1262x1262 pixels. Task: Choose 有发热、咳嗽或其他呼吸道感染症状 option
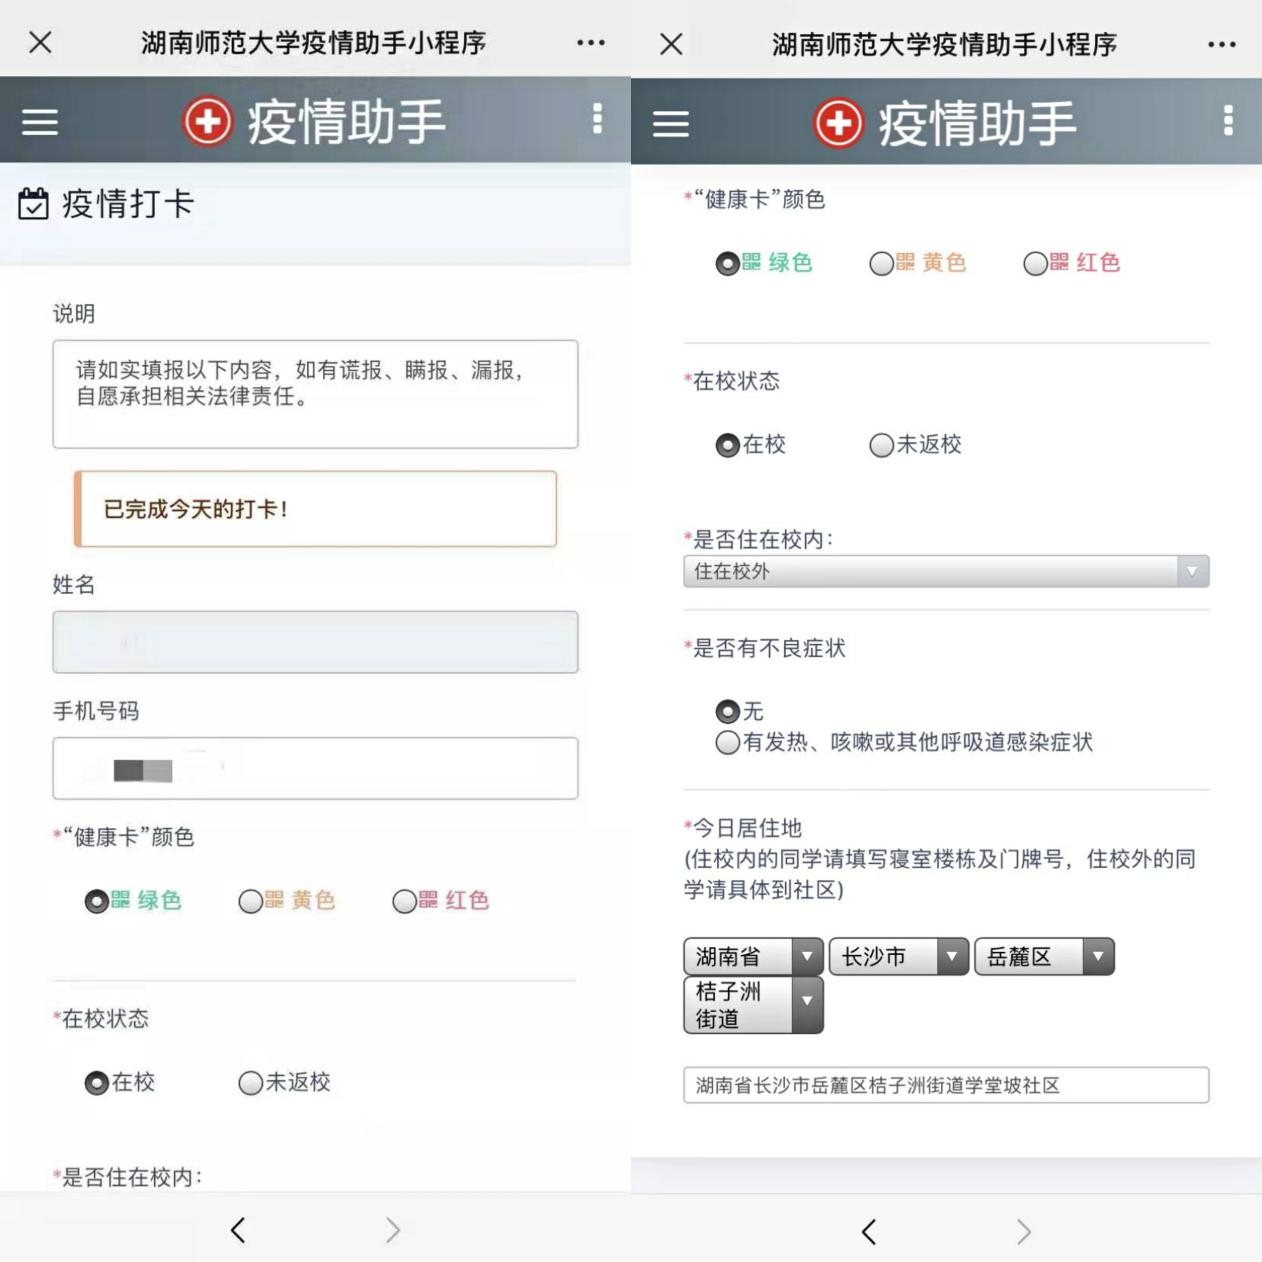pyautogui.click(x=727, y=743)
